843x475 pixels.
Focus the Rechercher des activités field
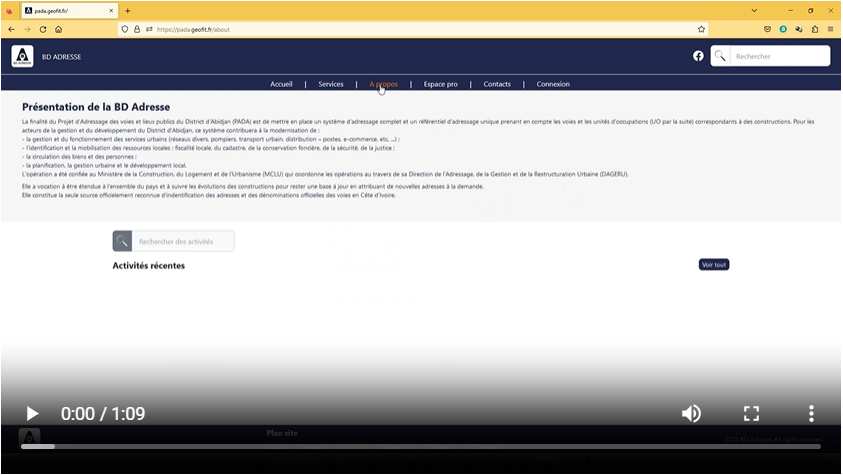click(x=183, y=241)
